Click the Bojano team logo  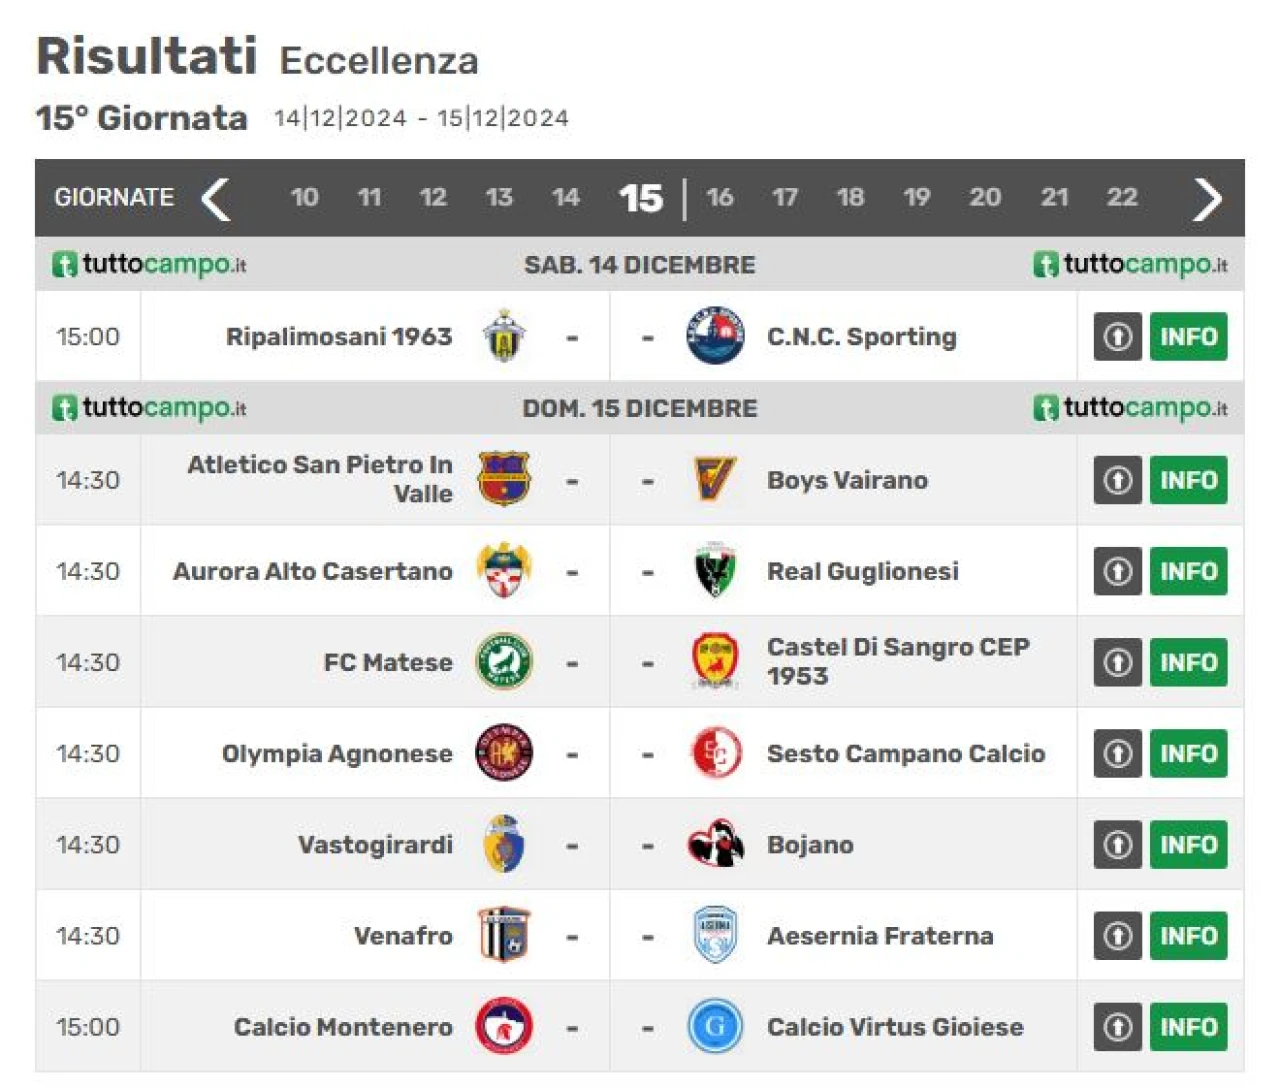coord(715,844)
